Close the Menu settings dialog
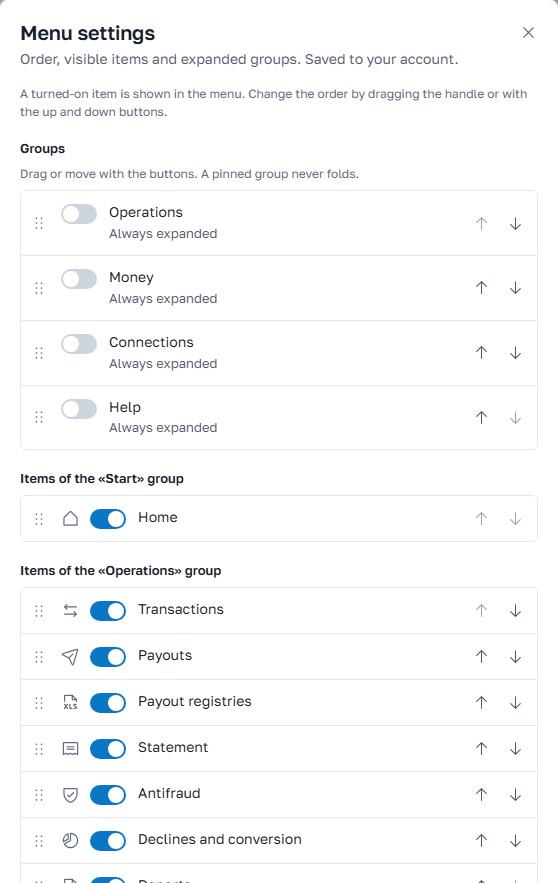 tap(528, 33)
